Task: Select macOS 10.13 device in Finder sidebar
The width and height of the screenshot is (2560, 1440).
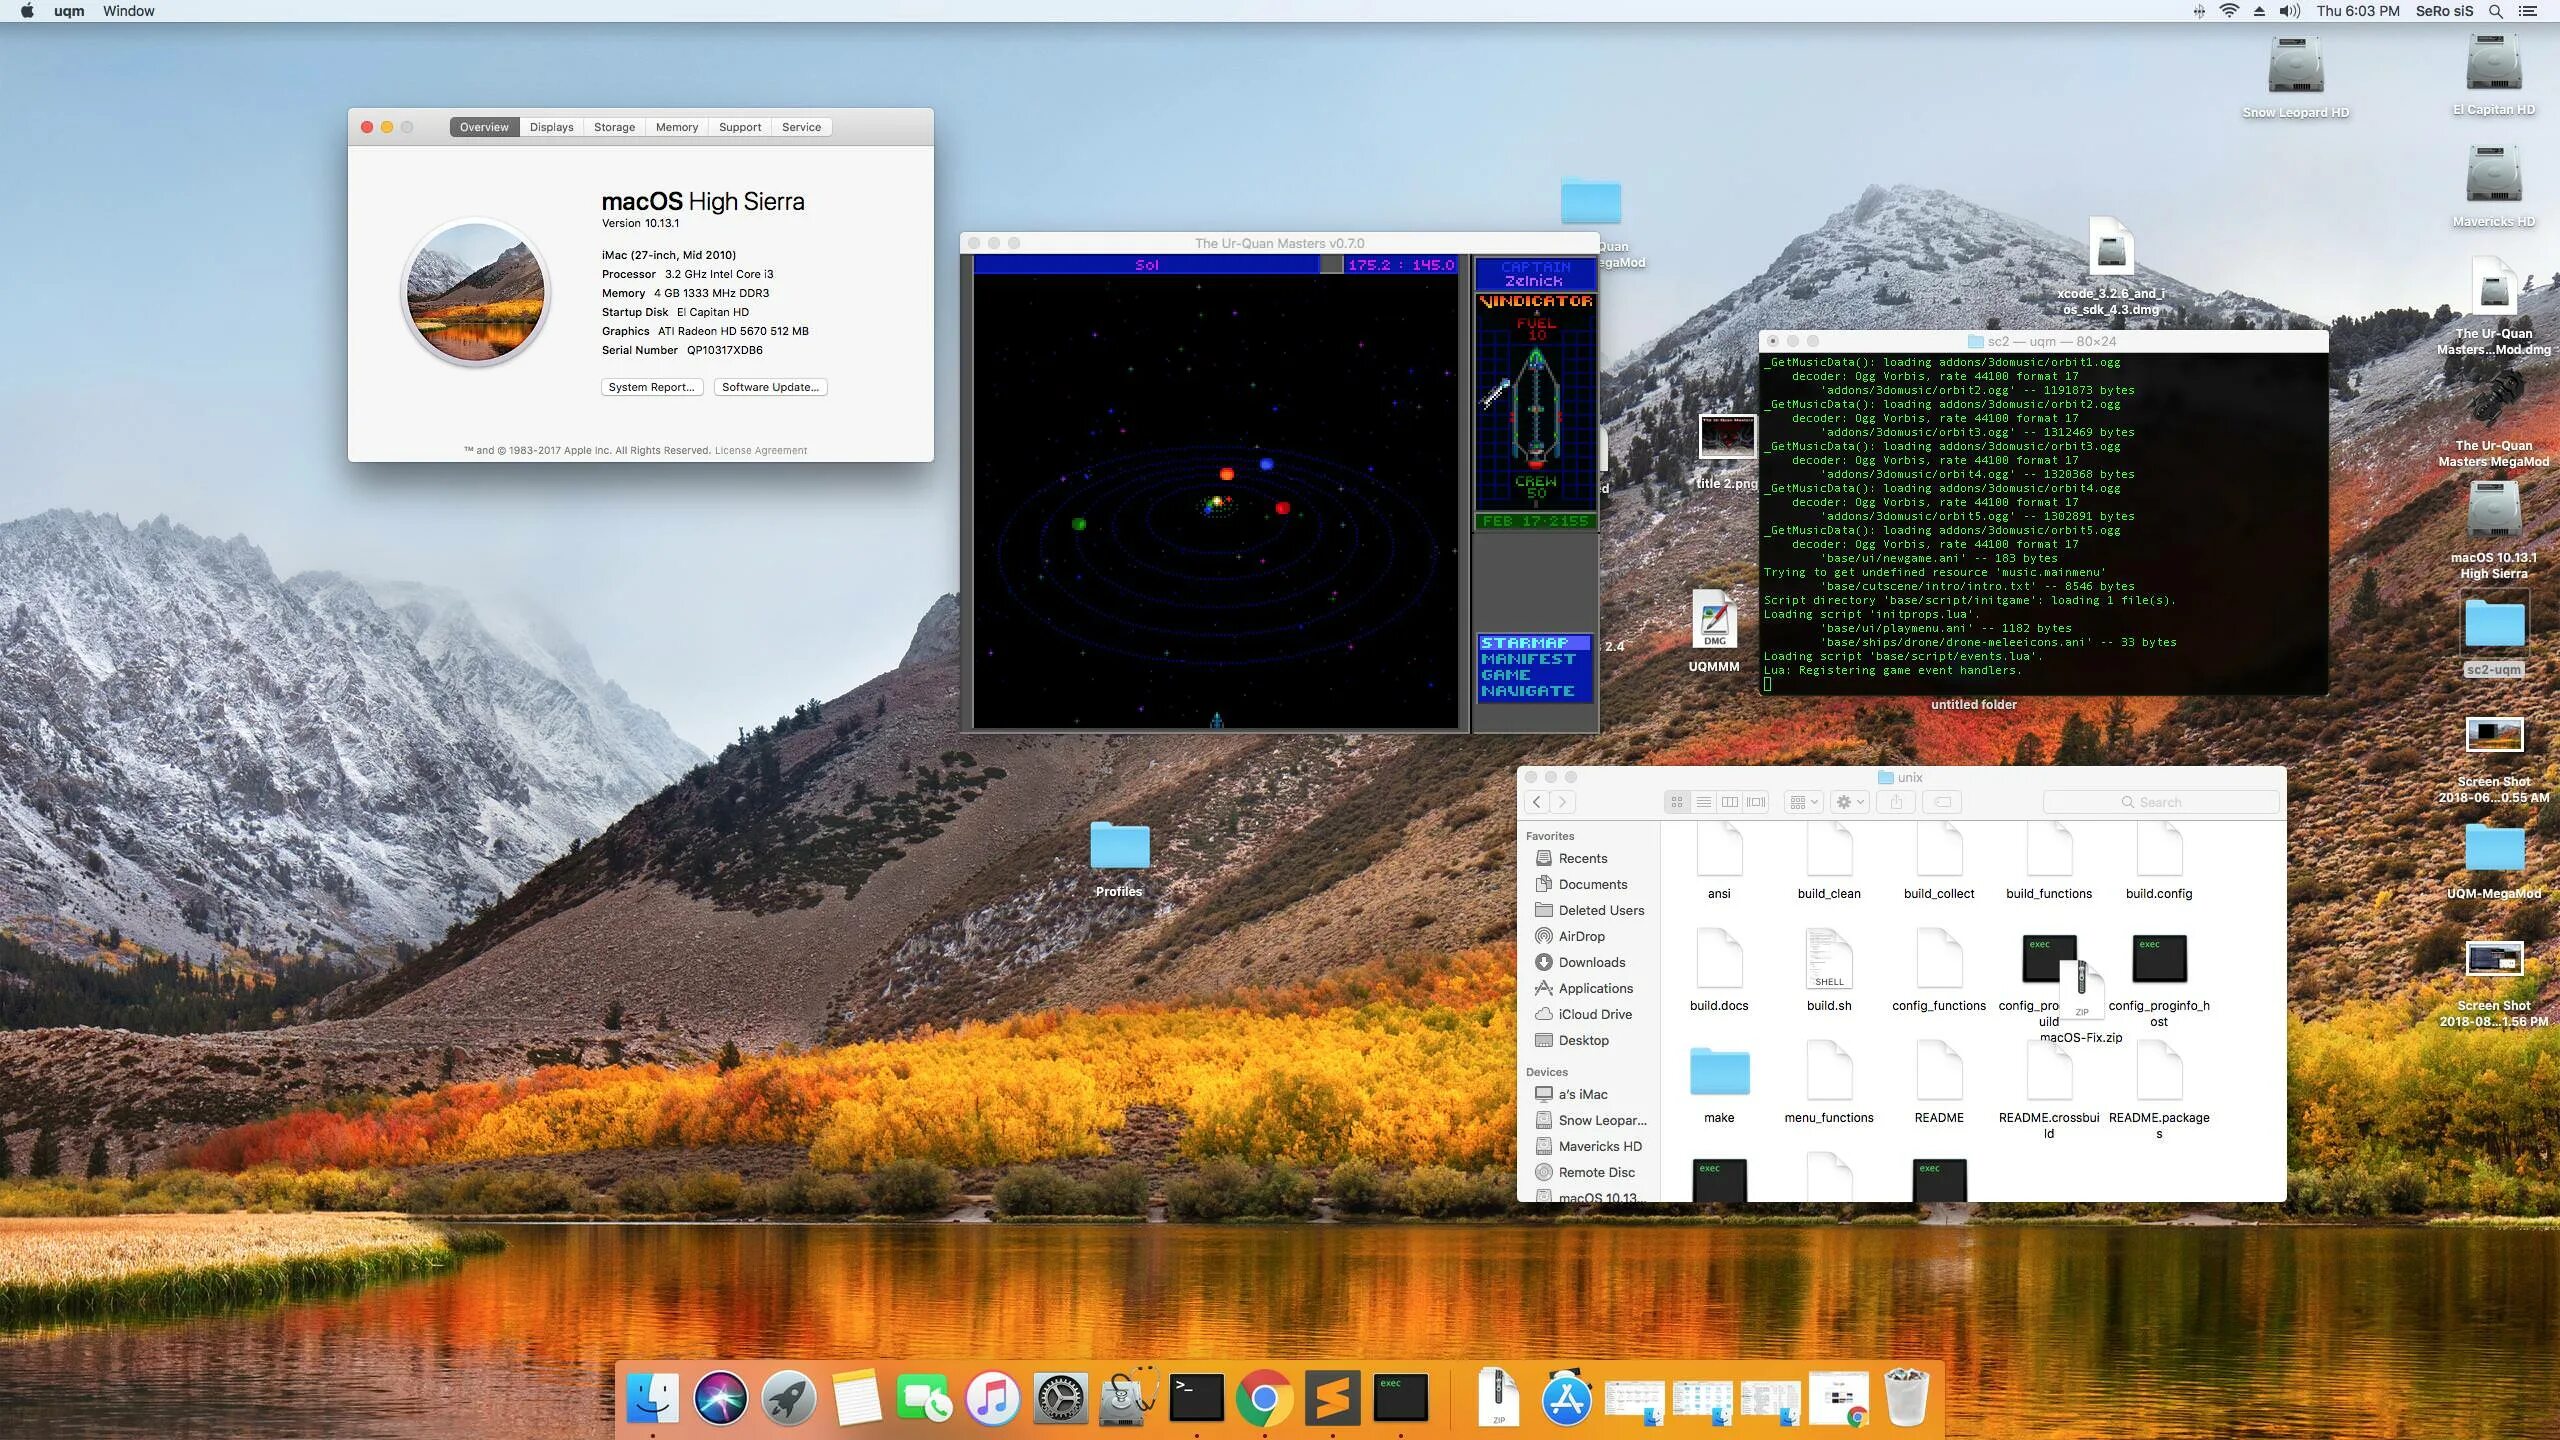Action: (x=1596, y=1197)
